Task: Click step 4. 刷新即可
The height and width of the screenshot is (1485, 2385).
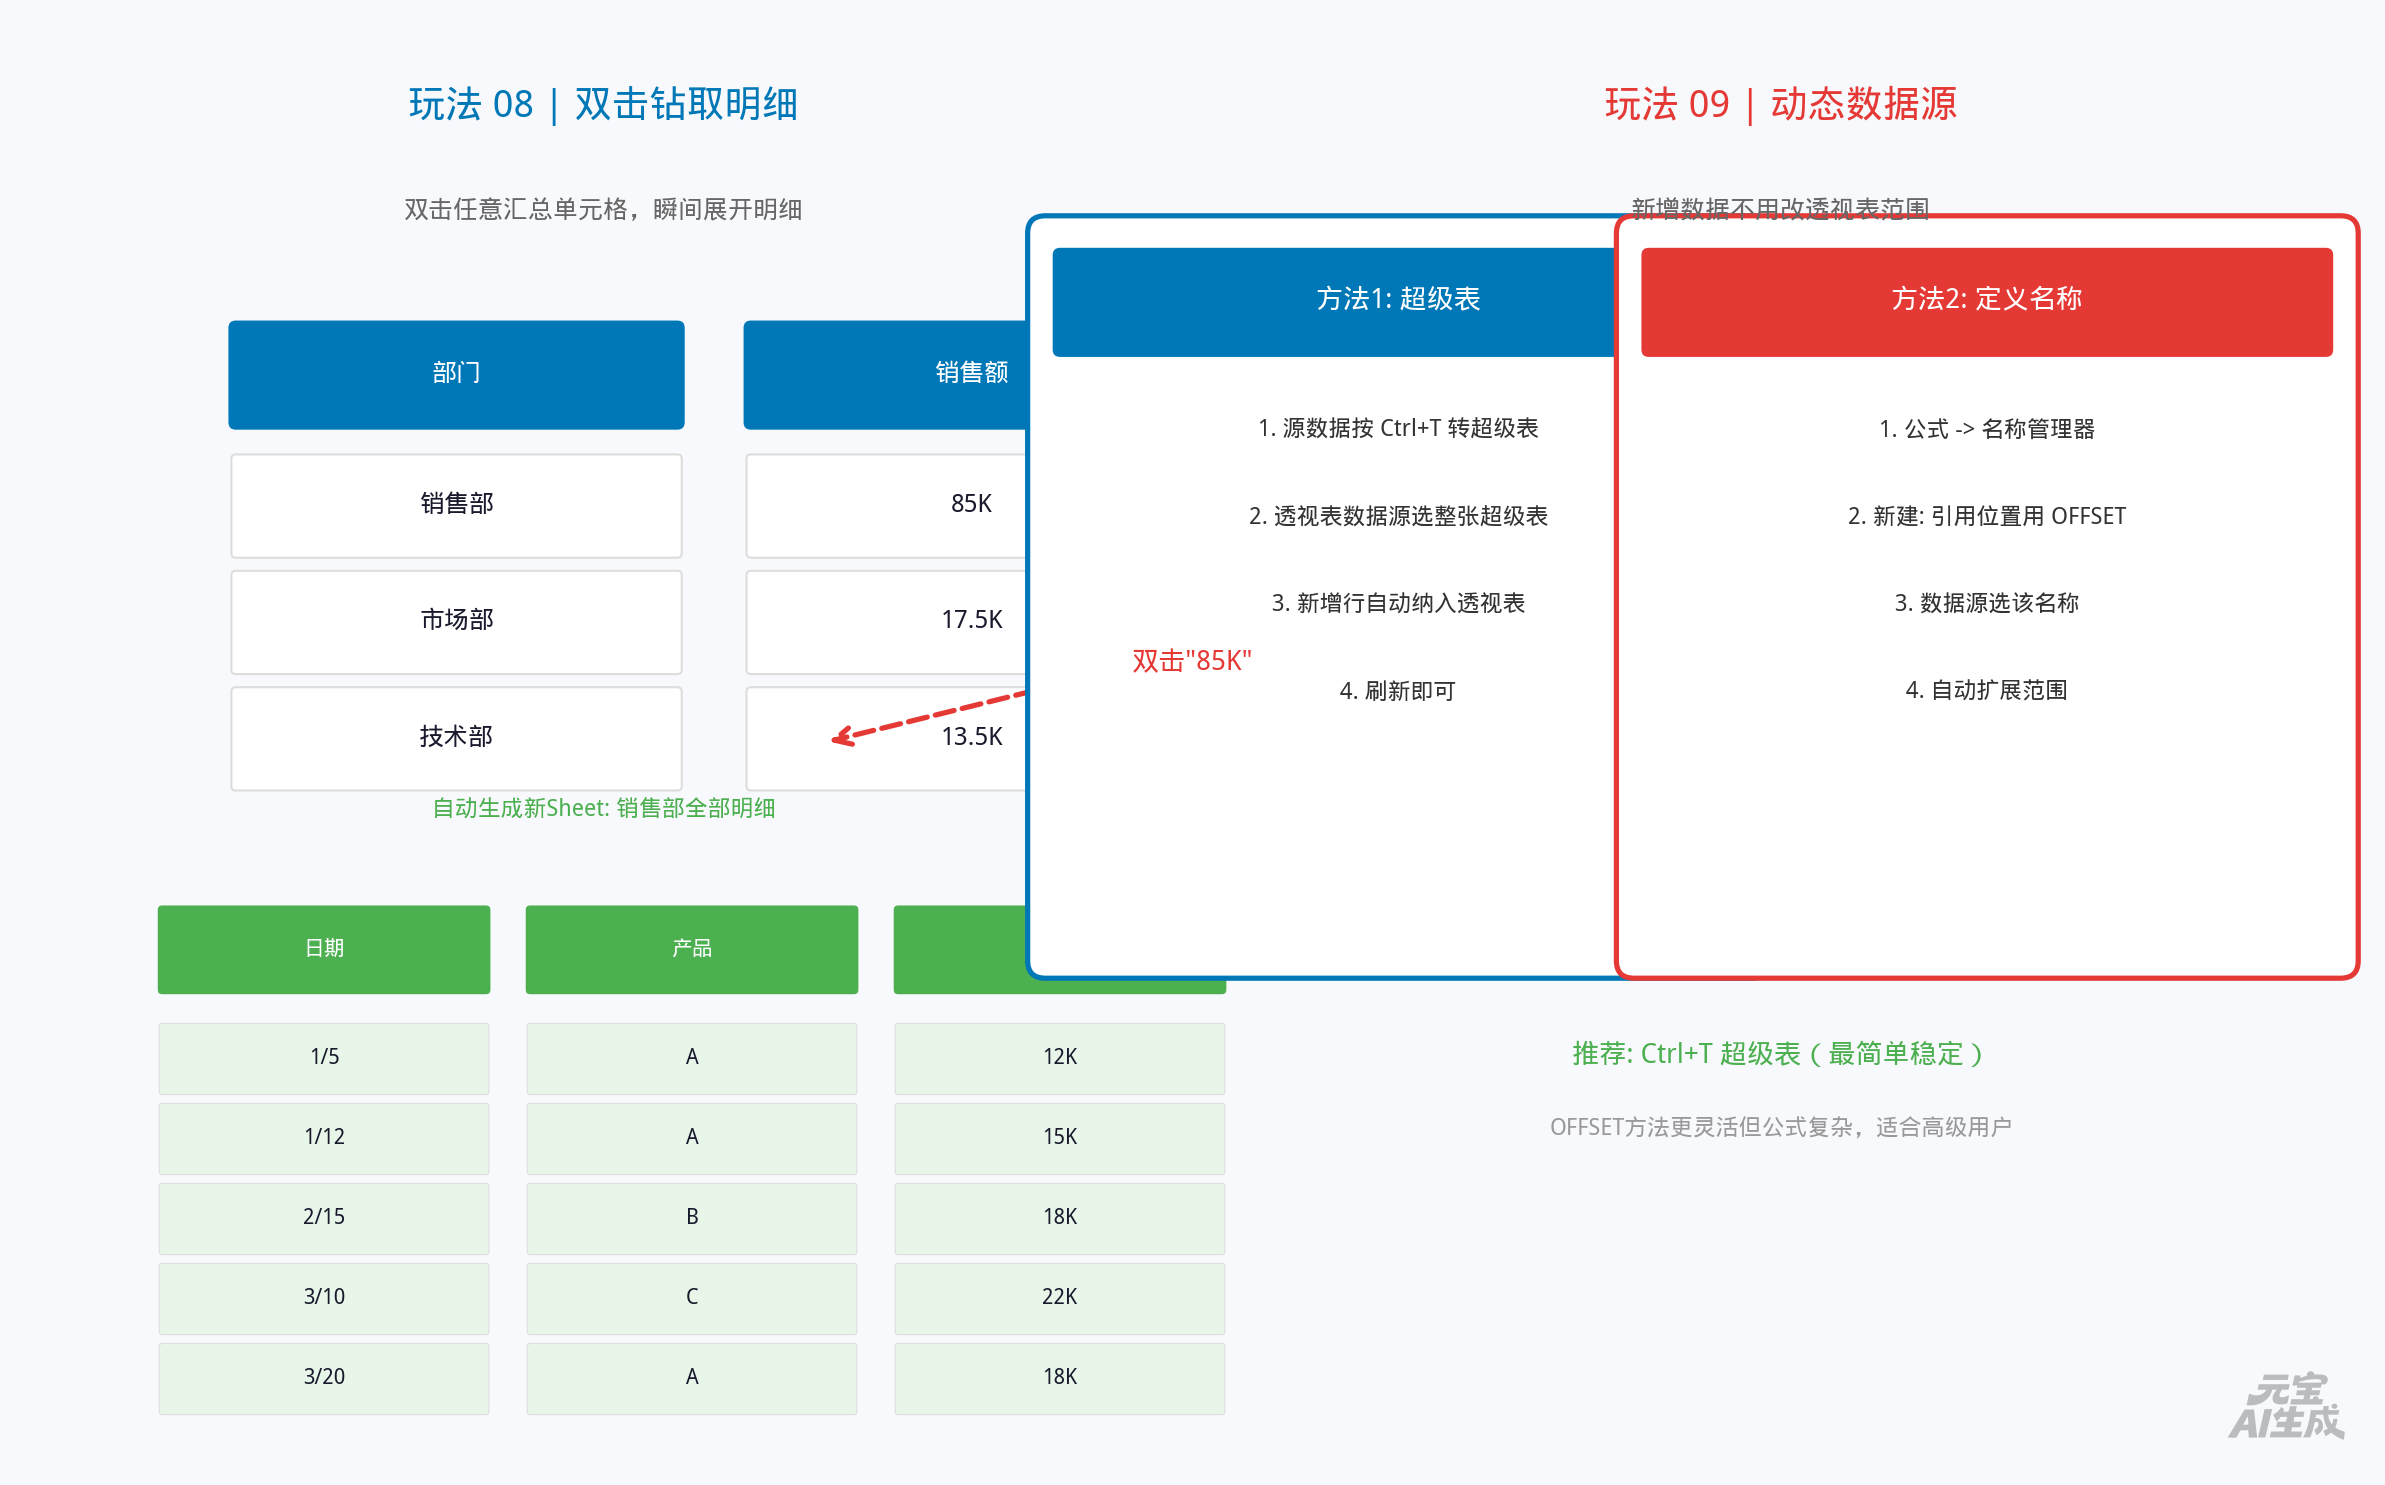Action: point(1398,691)
